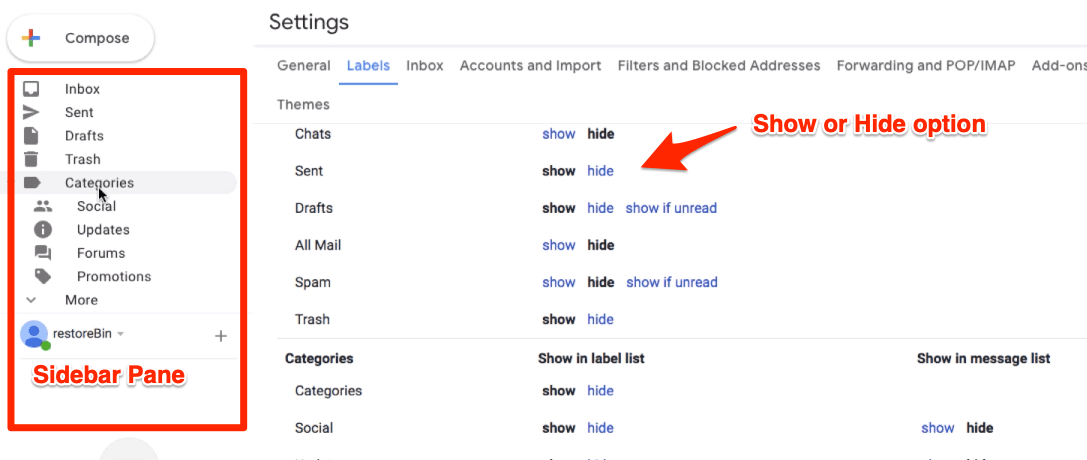Click the Forums chat-bubbles icon

pos(43,253)
